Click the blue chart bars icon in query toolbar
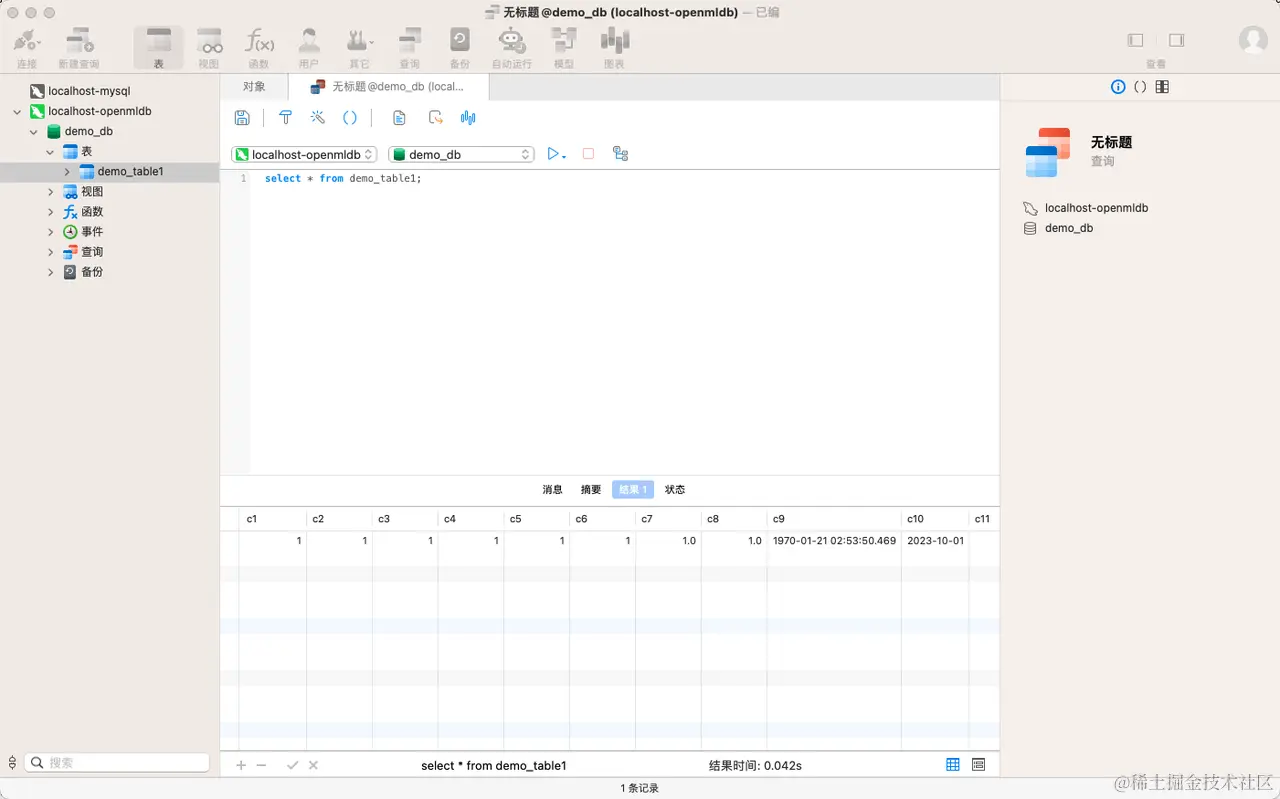Viewport: 1280px width, 799px height. [468, 118]
